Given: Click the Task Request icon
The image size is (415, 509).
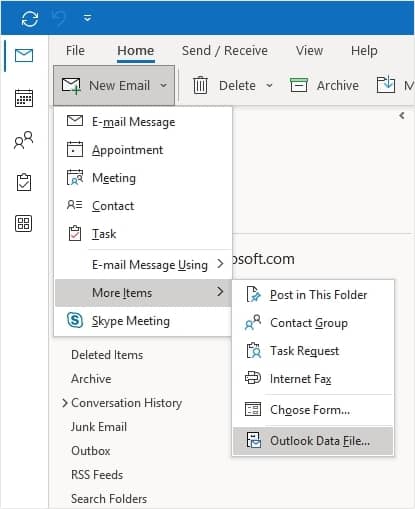Looking at the screenshot, I should 254,350.
